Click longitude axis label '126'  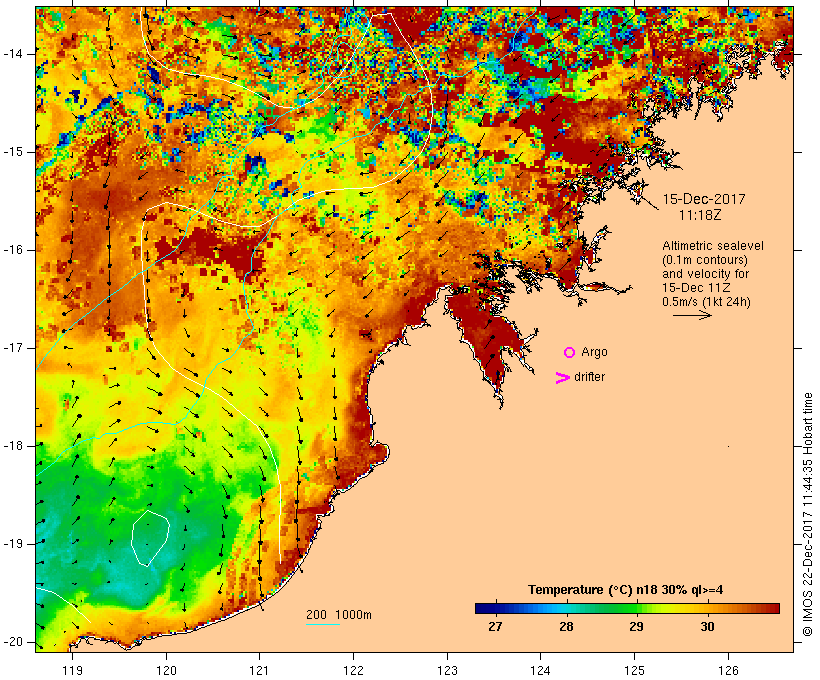coord(728,670)
